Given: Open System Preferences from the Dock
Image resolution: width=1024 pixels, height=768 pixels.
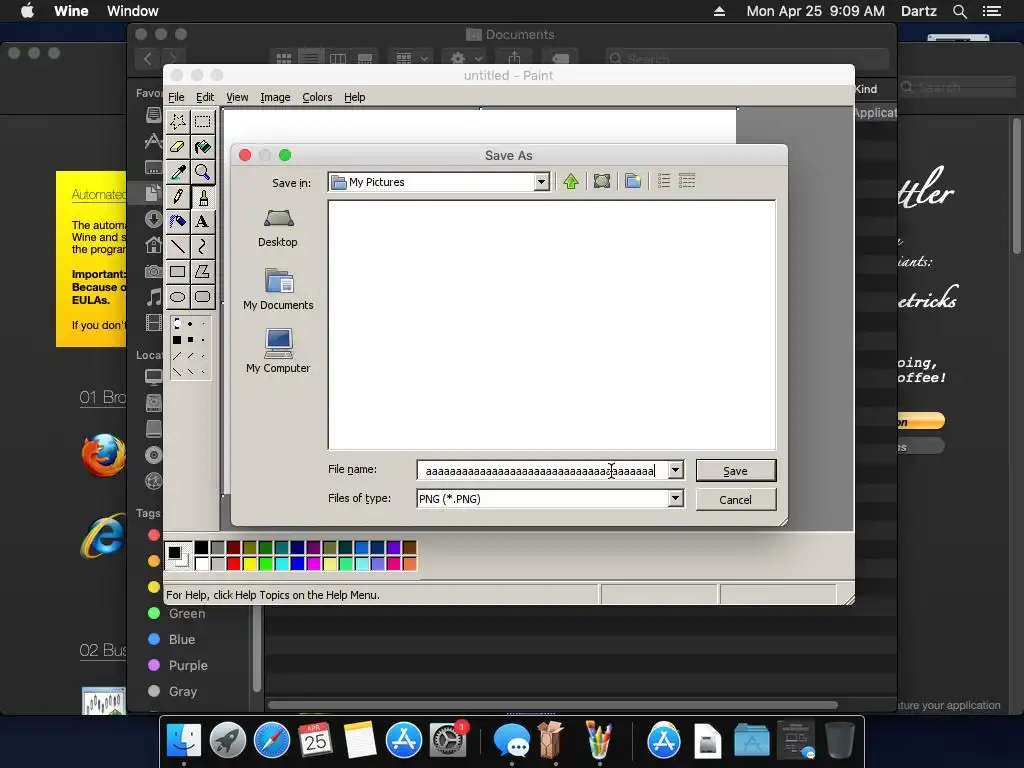Looking at the screenshot, I should pyautogui.click(x=447, y=741).
